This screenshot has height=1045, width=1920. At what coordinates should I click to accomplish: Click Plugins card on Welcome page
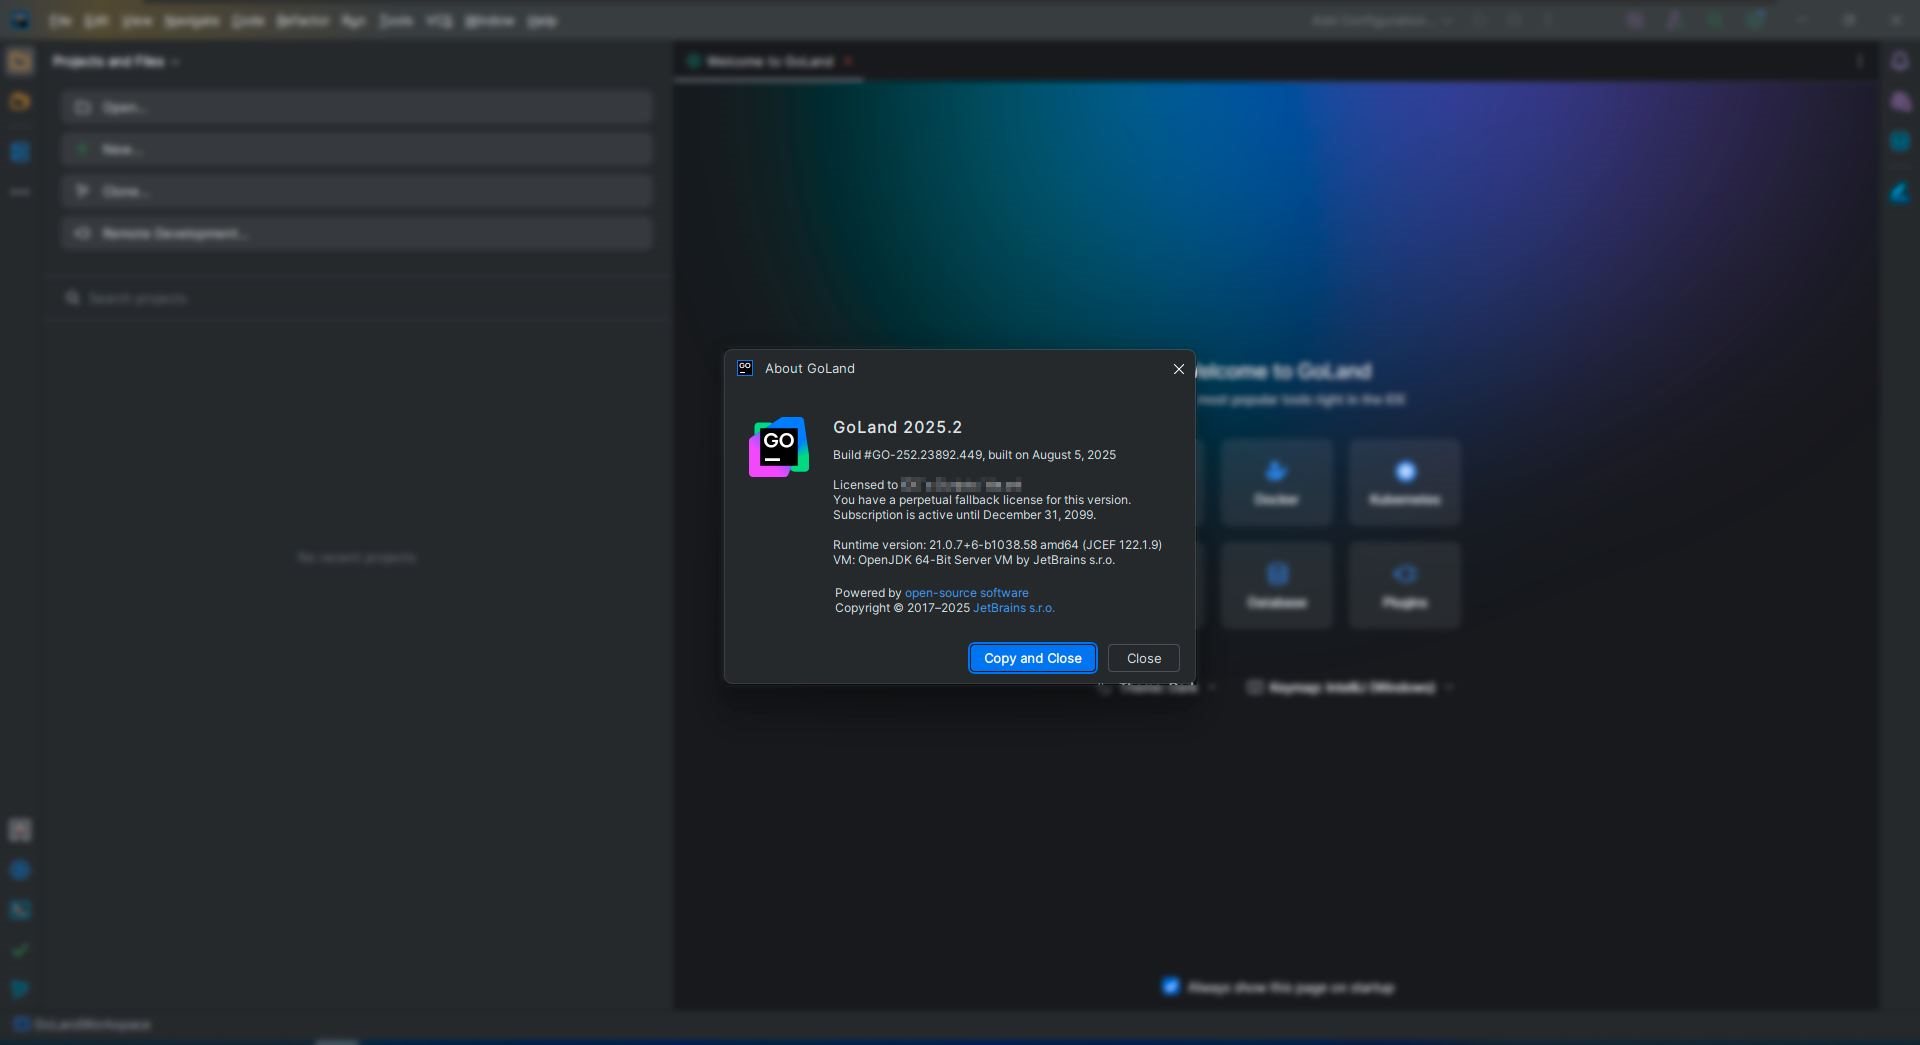point(1405,586)
